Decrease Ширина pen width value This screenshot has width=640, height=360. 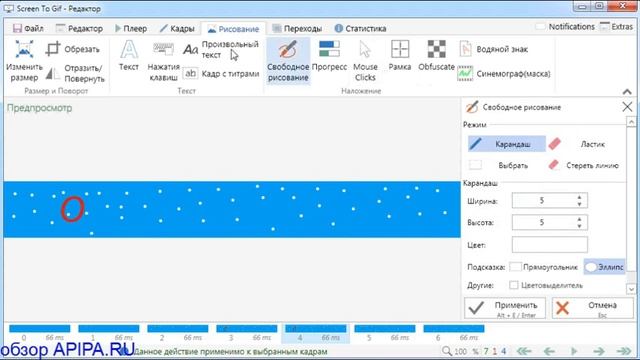tap(579, 204)
